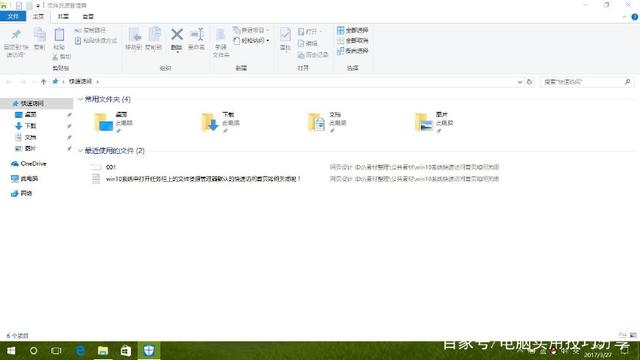Click the ribbon Edit command in the Open group
The height and width of the screenshot is (360, 640).
click(x=308, y=43)
